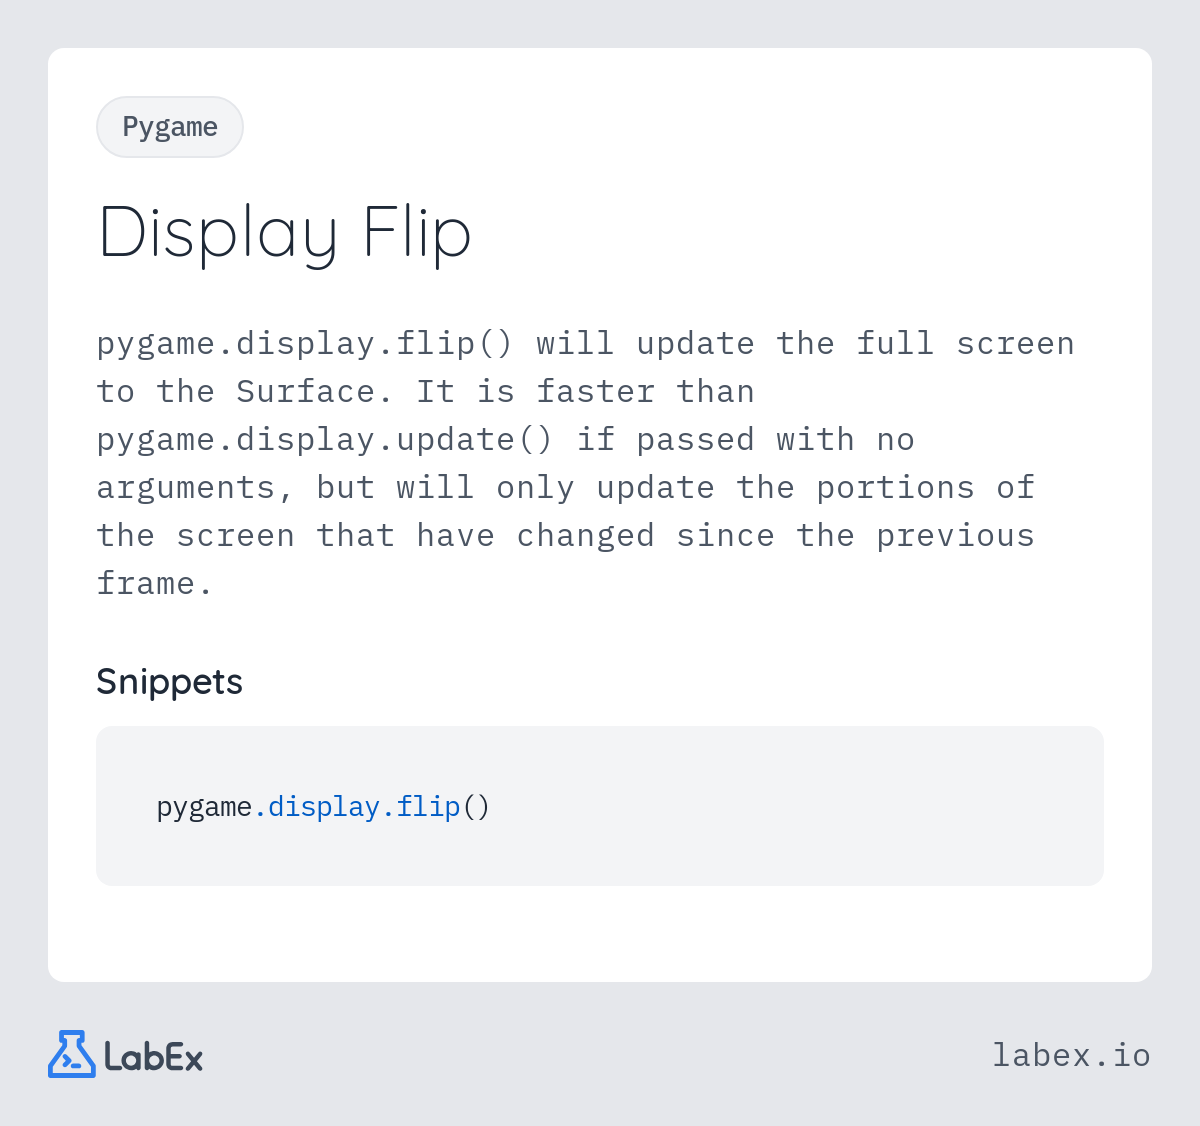Click the Display Flip title heading

click(285, 233)
